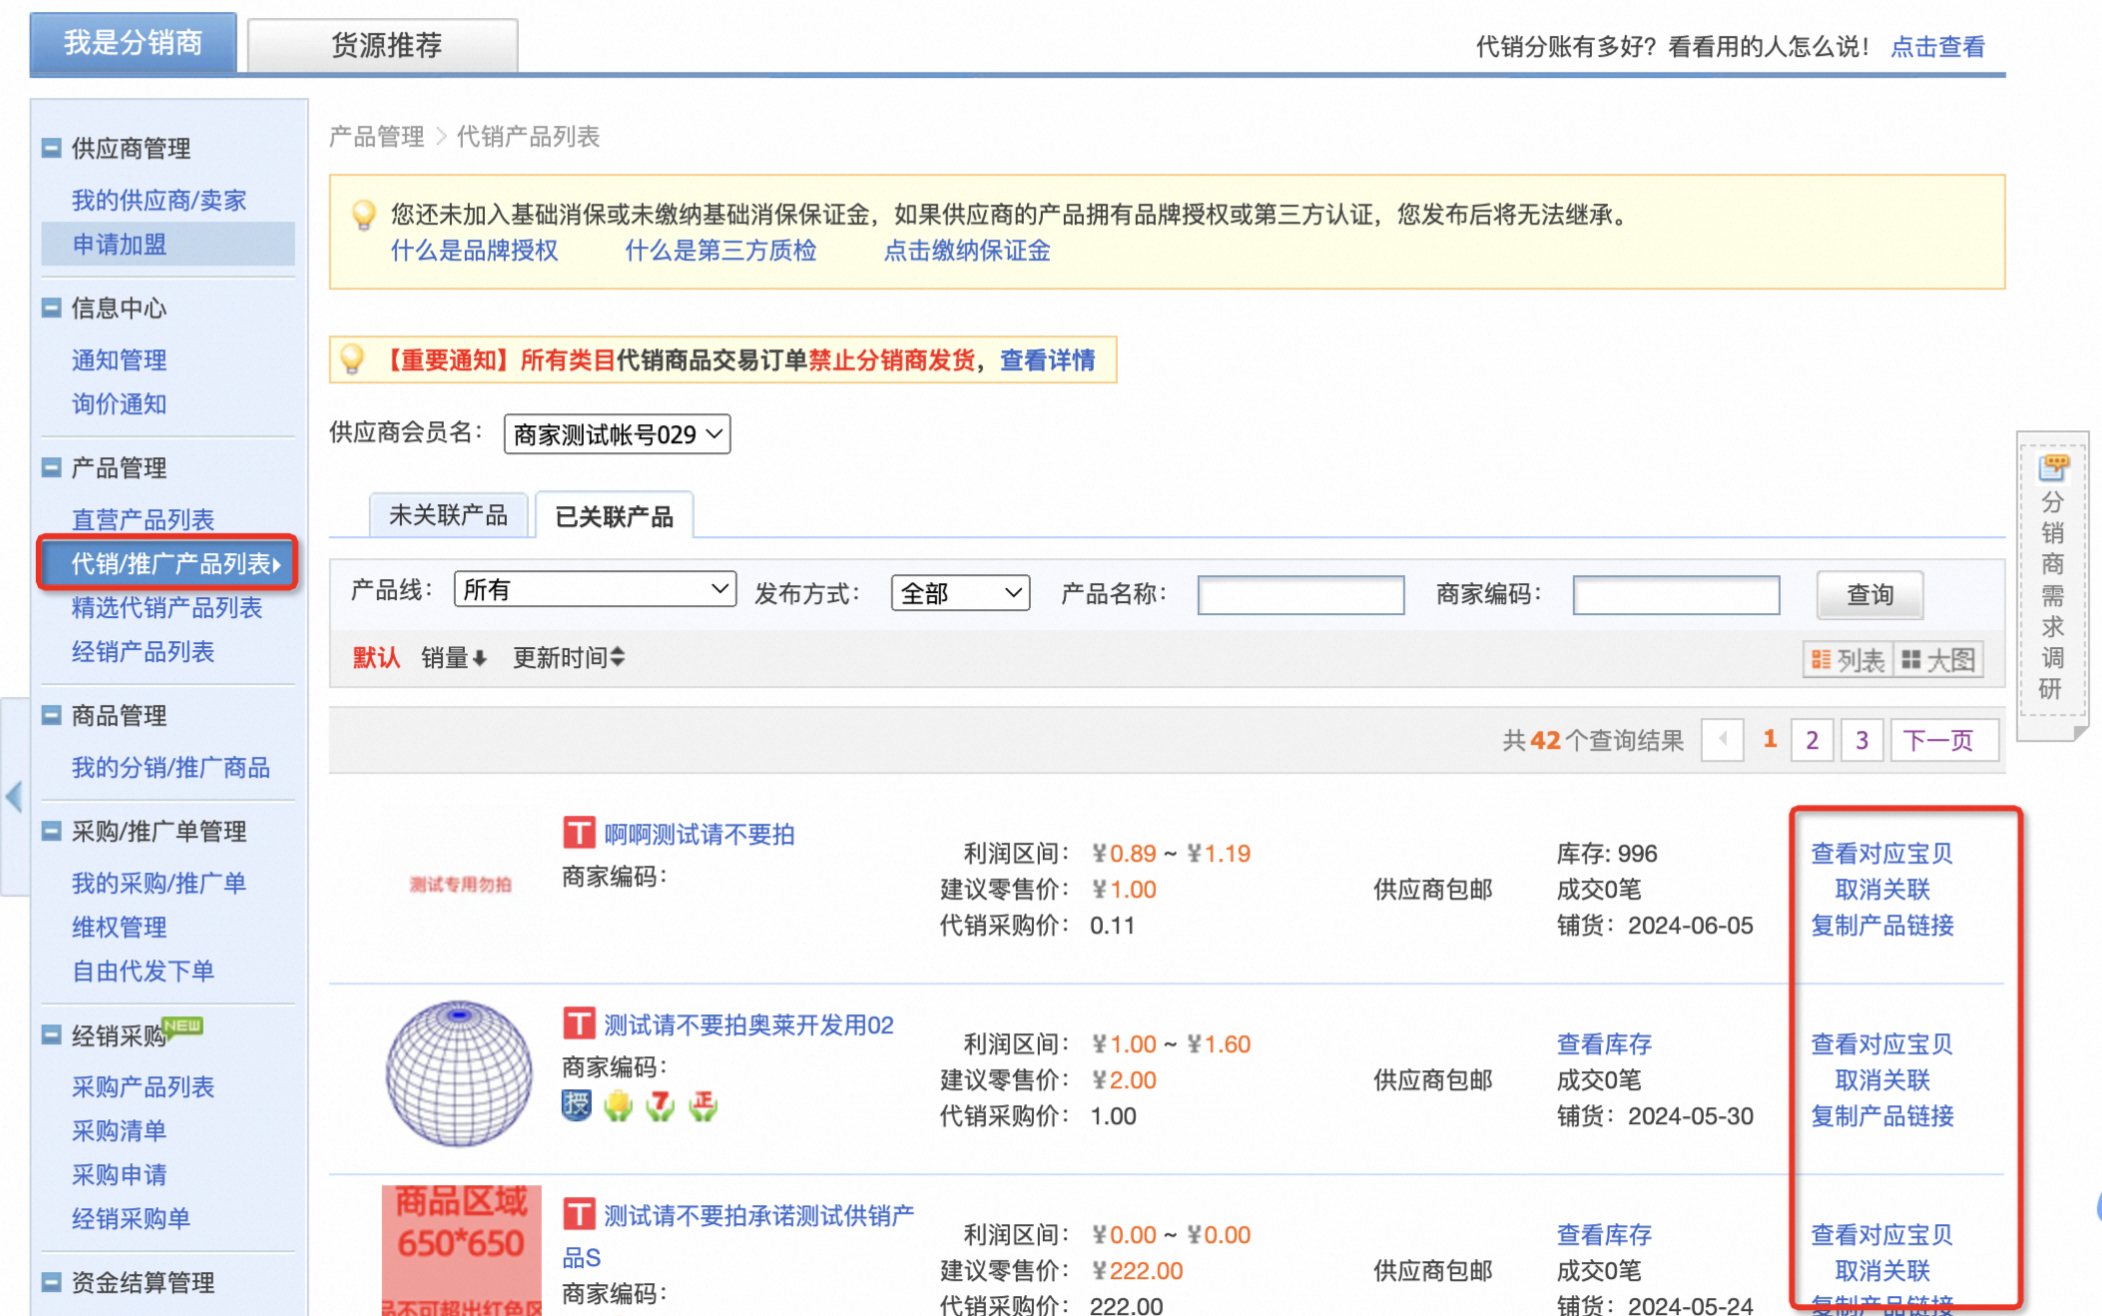Switch to 列表 view
This screenshot has width=2102, height=1316.
[x=1848, y=660]
